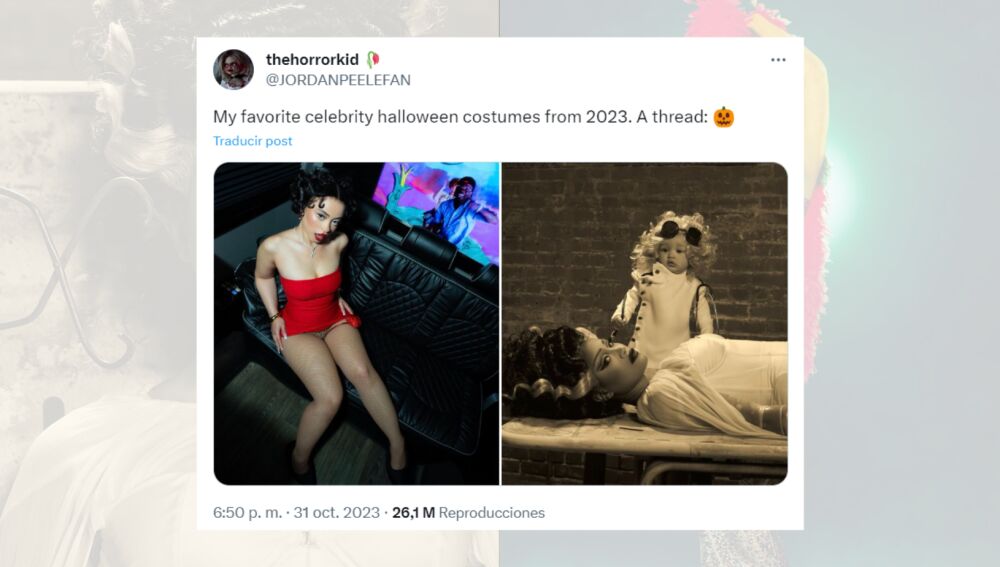The image size is (1000, 567).
Task: Open the left photo with the red dress
Action: pyautogui.click(x=357, y=324)
